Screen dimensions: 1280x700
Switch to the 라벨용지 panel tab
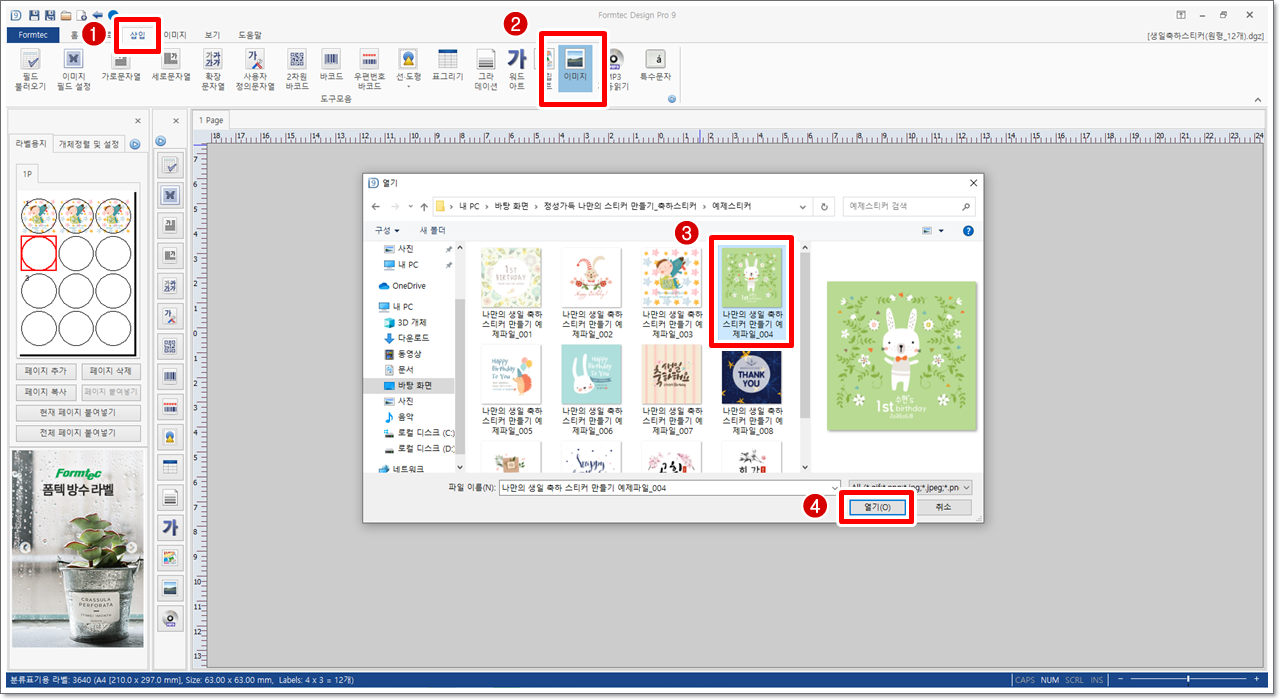[29, 144]
